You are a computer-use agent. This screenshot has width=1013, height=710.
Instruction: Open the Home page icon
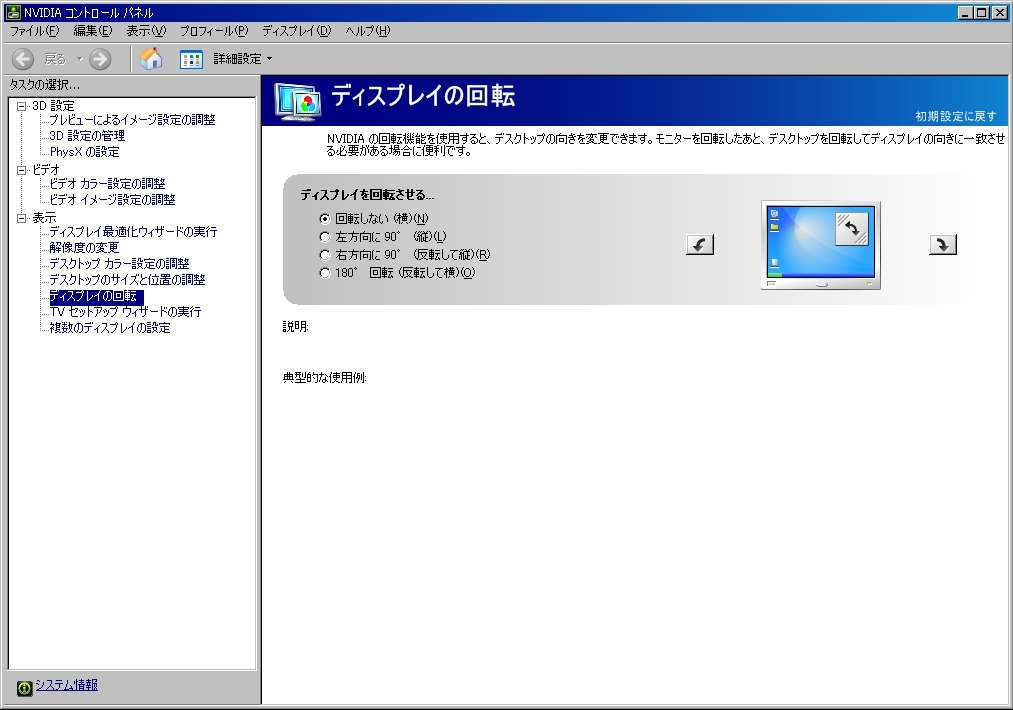[x=151, y=59]
